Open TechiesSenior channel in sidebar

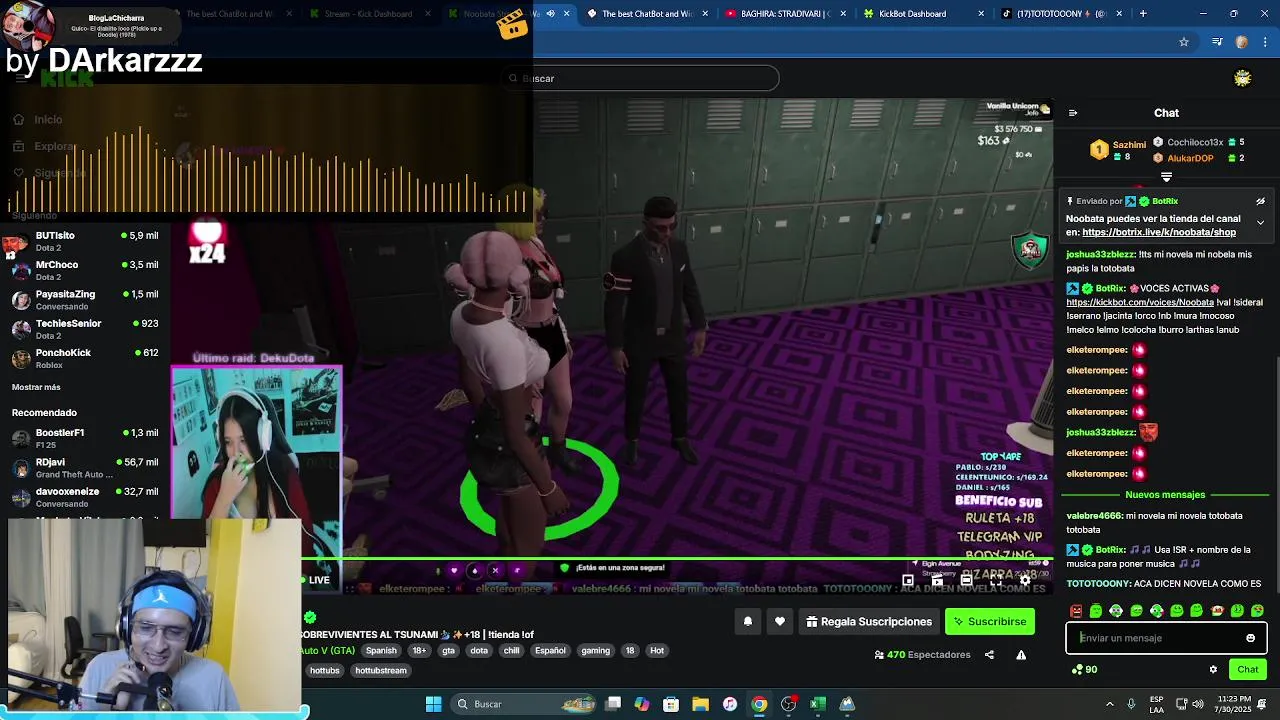(85, 329)
